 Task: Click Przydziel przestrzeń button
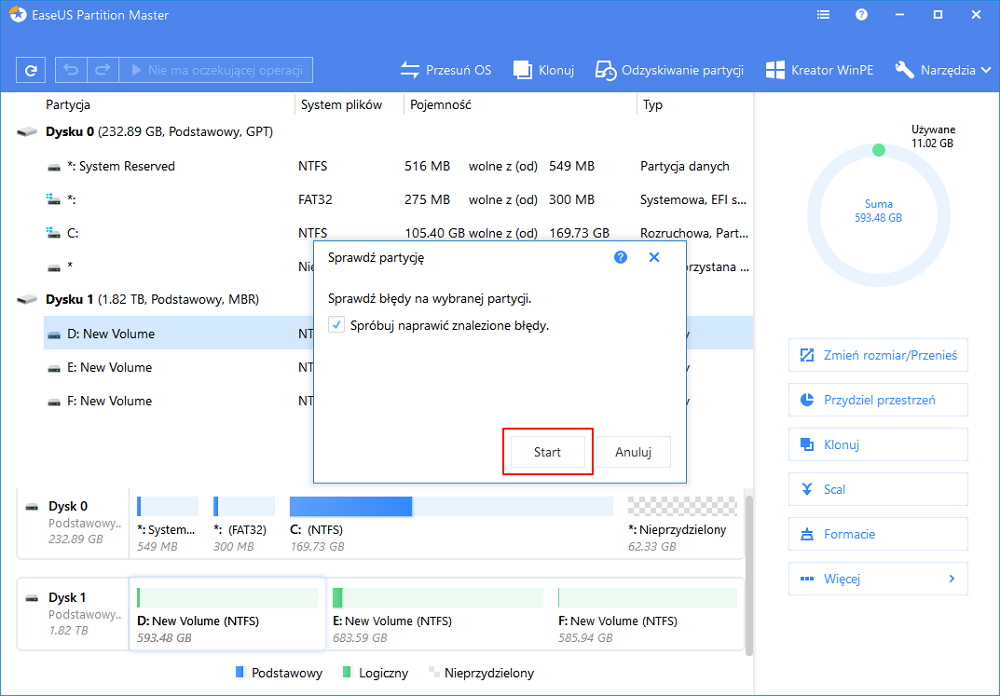point(878,400)
